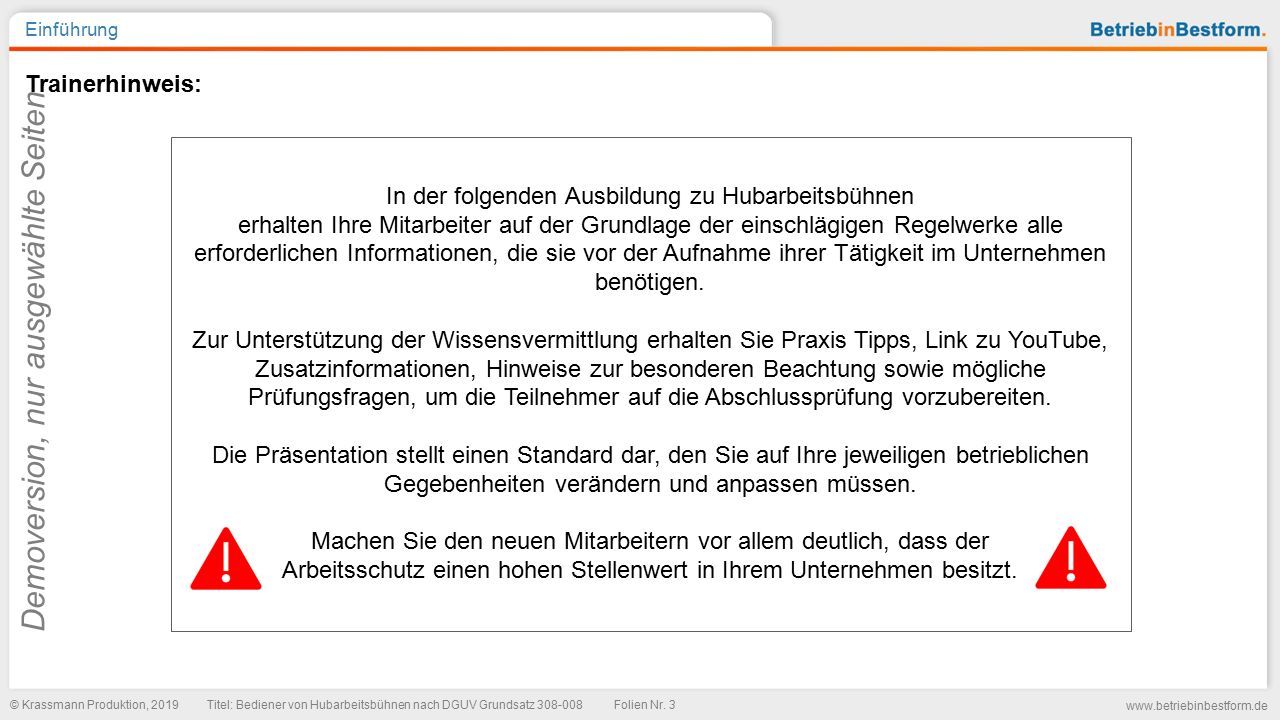1280x720 pixels.
Task: Click the 'Folien Nr. 3' slide number
Action: [x=644, y=705]
